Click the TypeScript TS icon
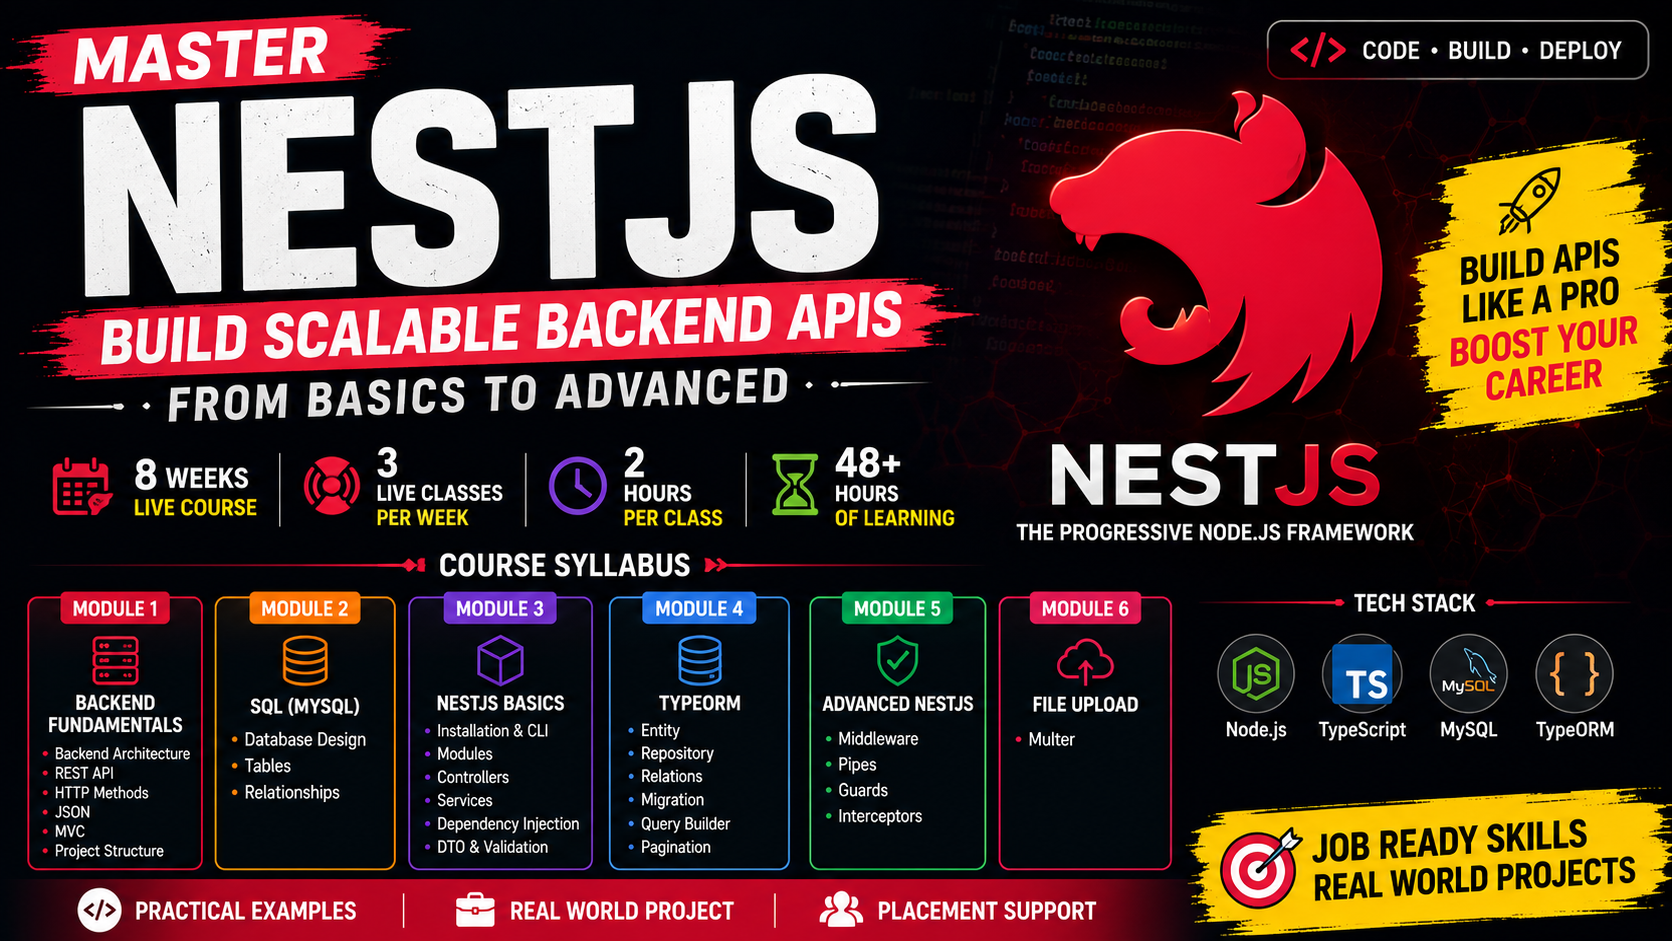This screenshot has height=941, width=1672. (1362, 675)
